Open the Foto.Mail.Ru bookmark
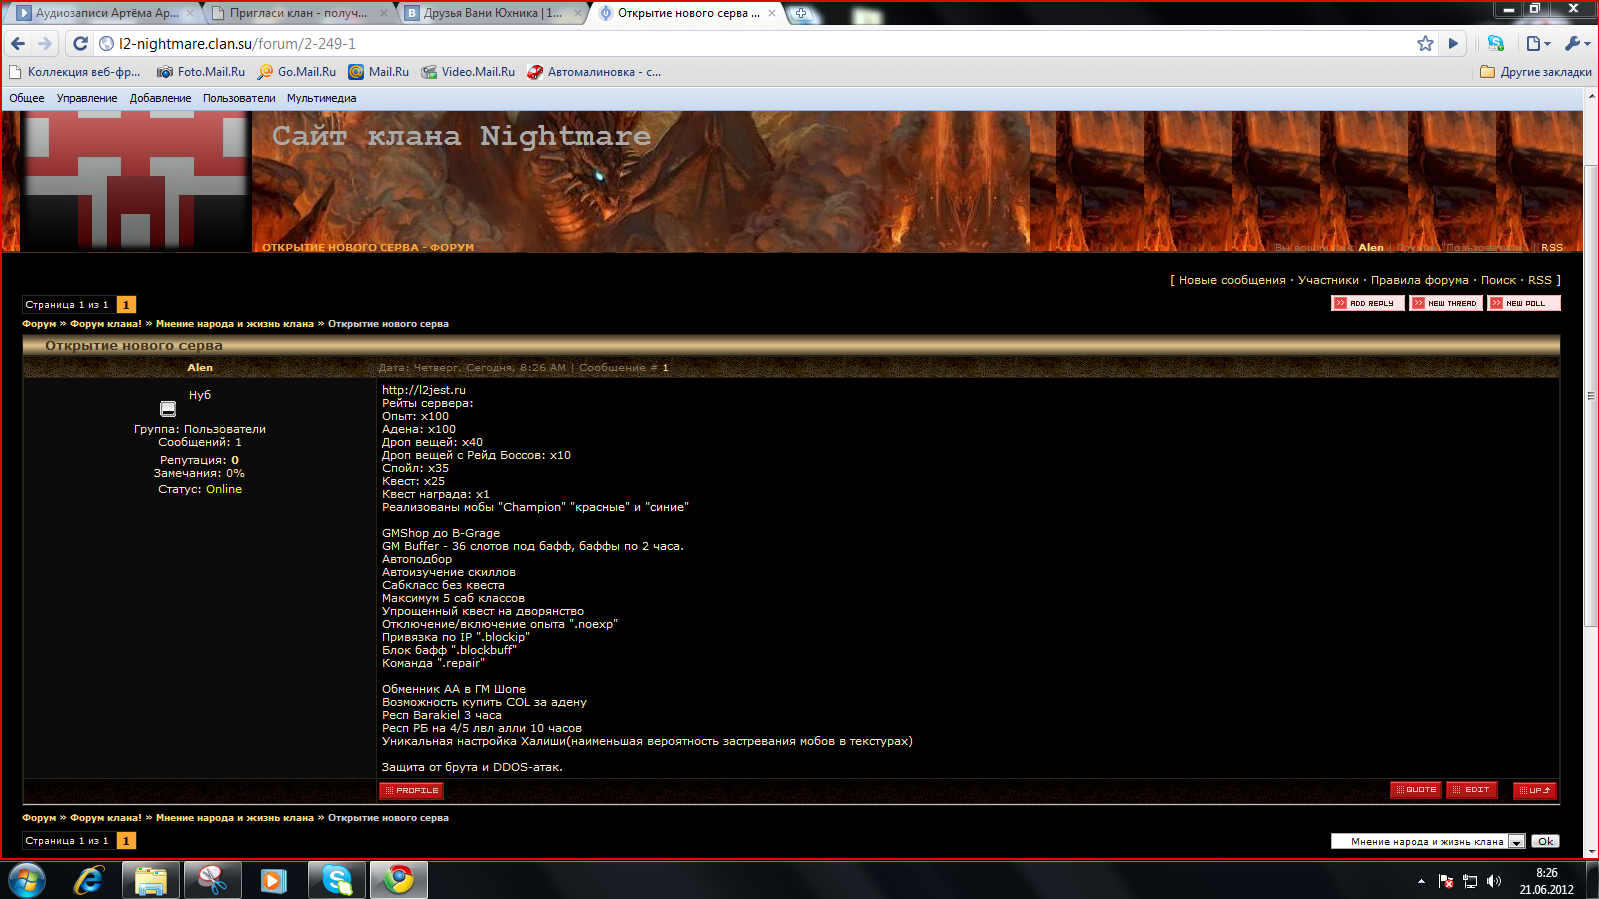This screenshot has width=1599, height=899. pos(201,72)
